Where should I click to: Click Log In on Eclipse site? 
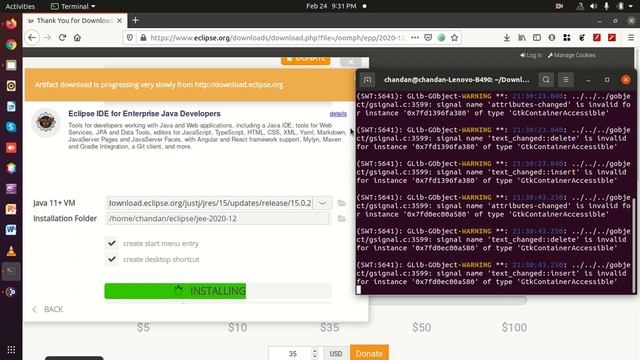pos(531,55)
